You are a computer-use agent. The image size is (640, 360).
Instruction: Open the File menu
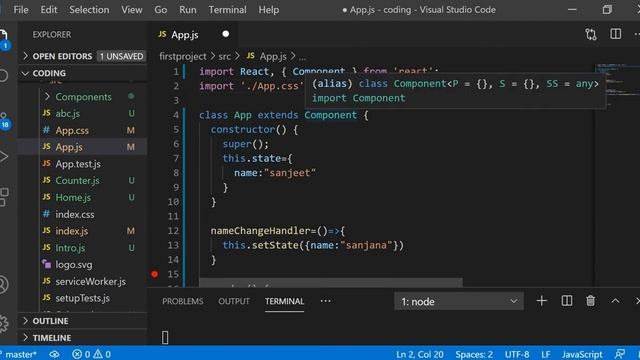pos(21,10)
